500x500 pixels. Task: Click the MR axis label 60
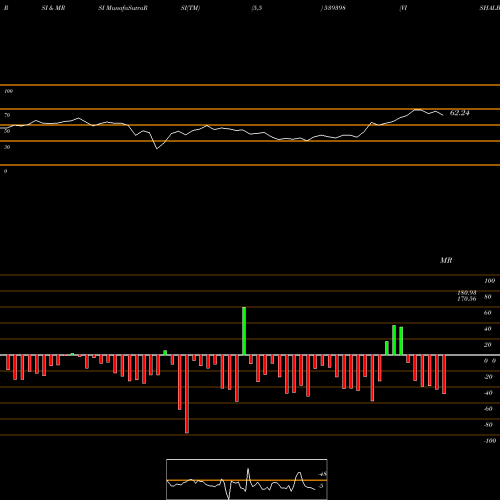pyautogui.click(x=487, y=313)
